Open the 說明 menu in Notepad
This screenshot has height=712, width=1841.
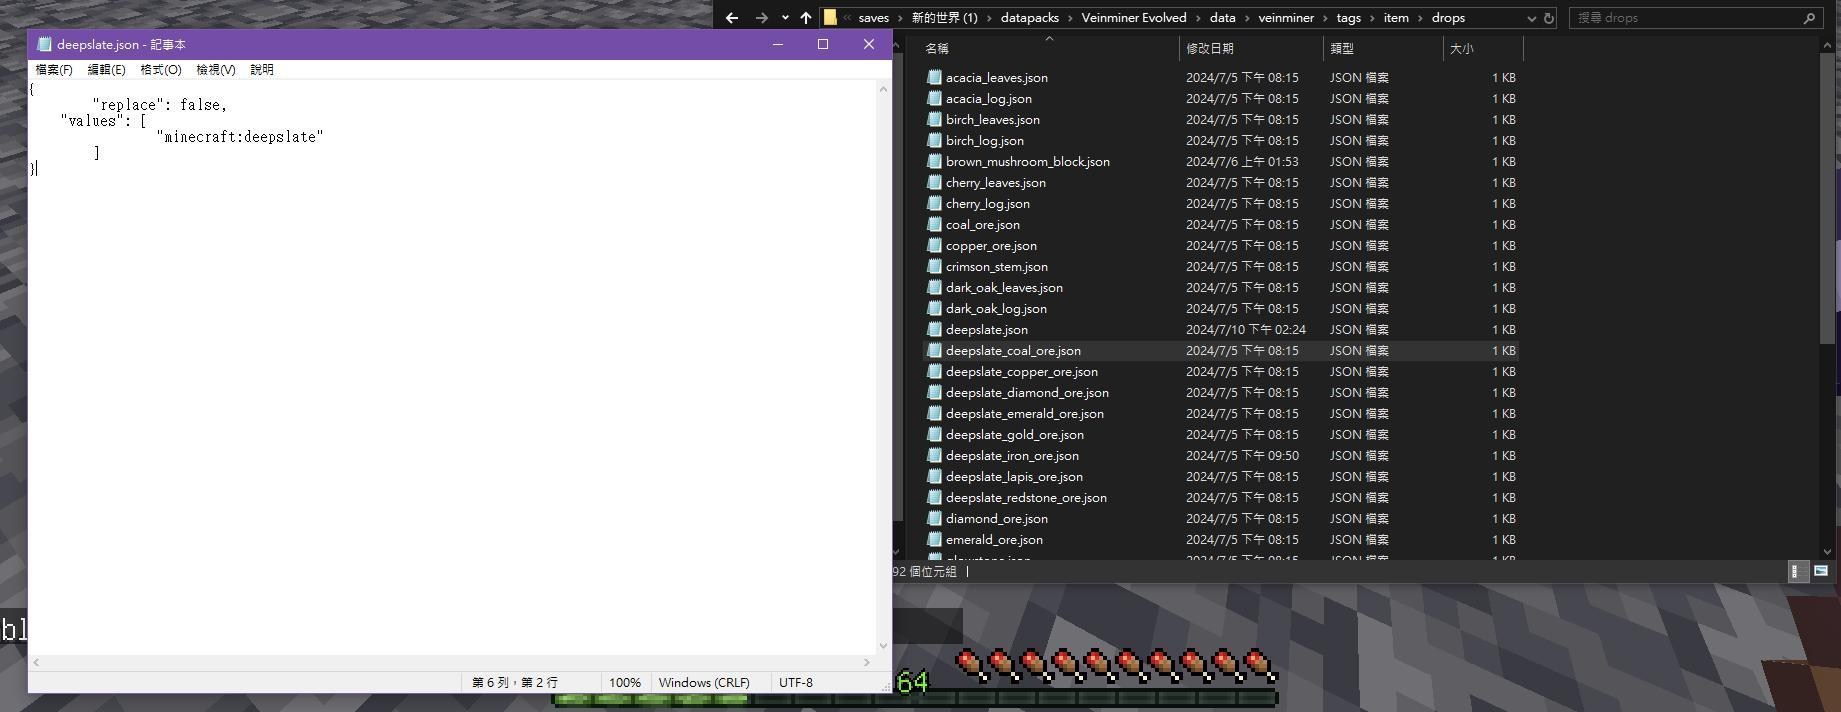point(262,70)
